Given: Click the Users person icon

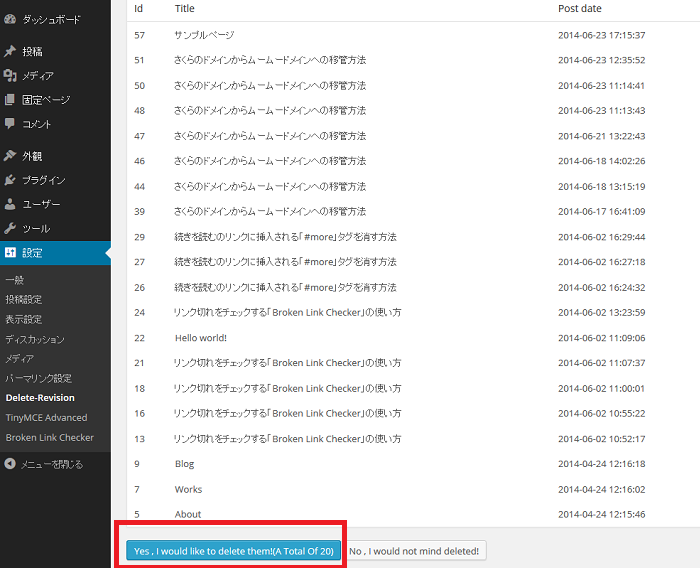Looking at the screenshot, I should tap(10, 204).
